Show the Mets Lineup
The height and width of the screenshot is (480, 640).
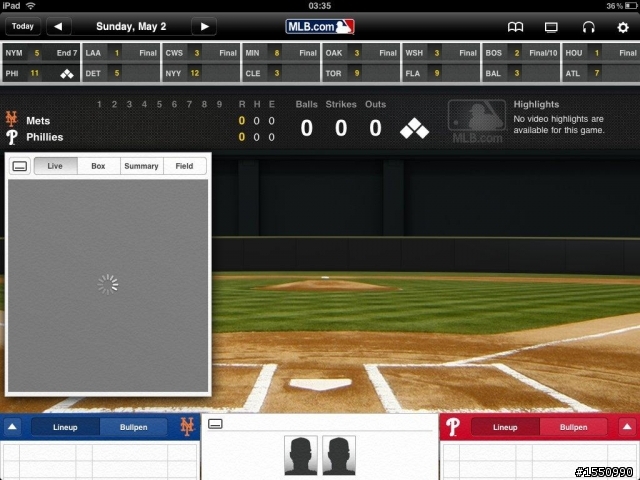click(65, 427)
